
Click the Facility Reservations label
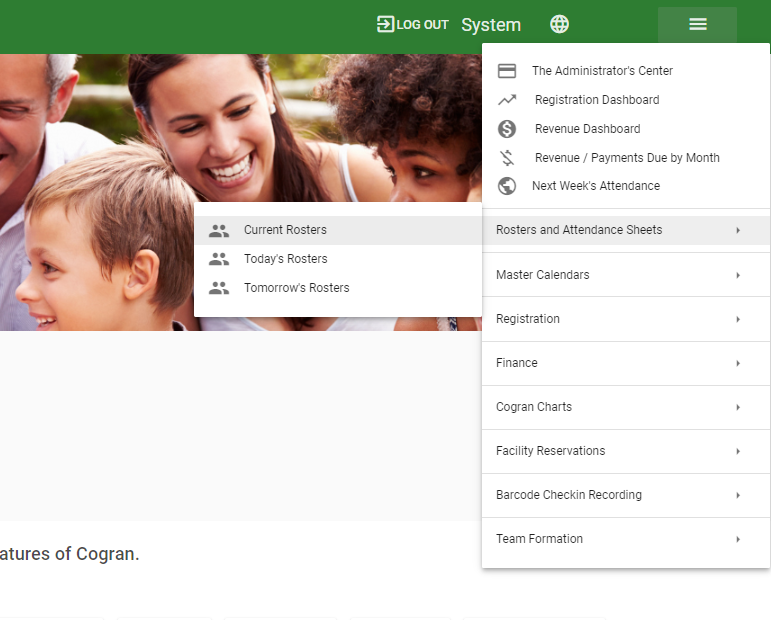coord(550,451)
